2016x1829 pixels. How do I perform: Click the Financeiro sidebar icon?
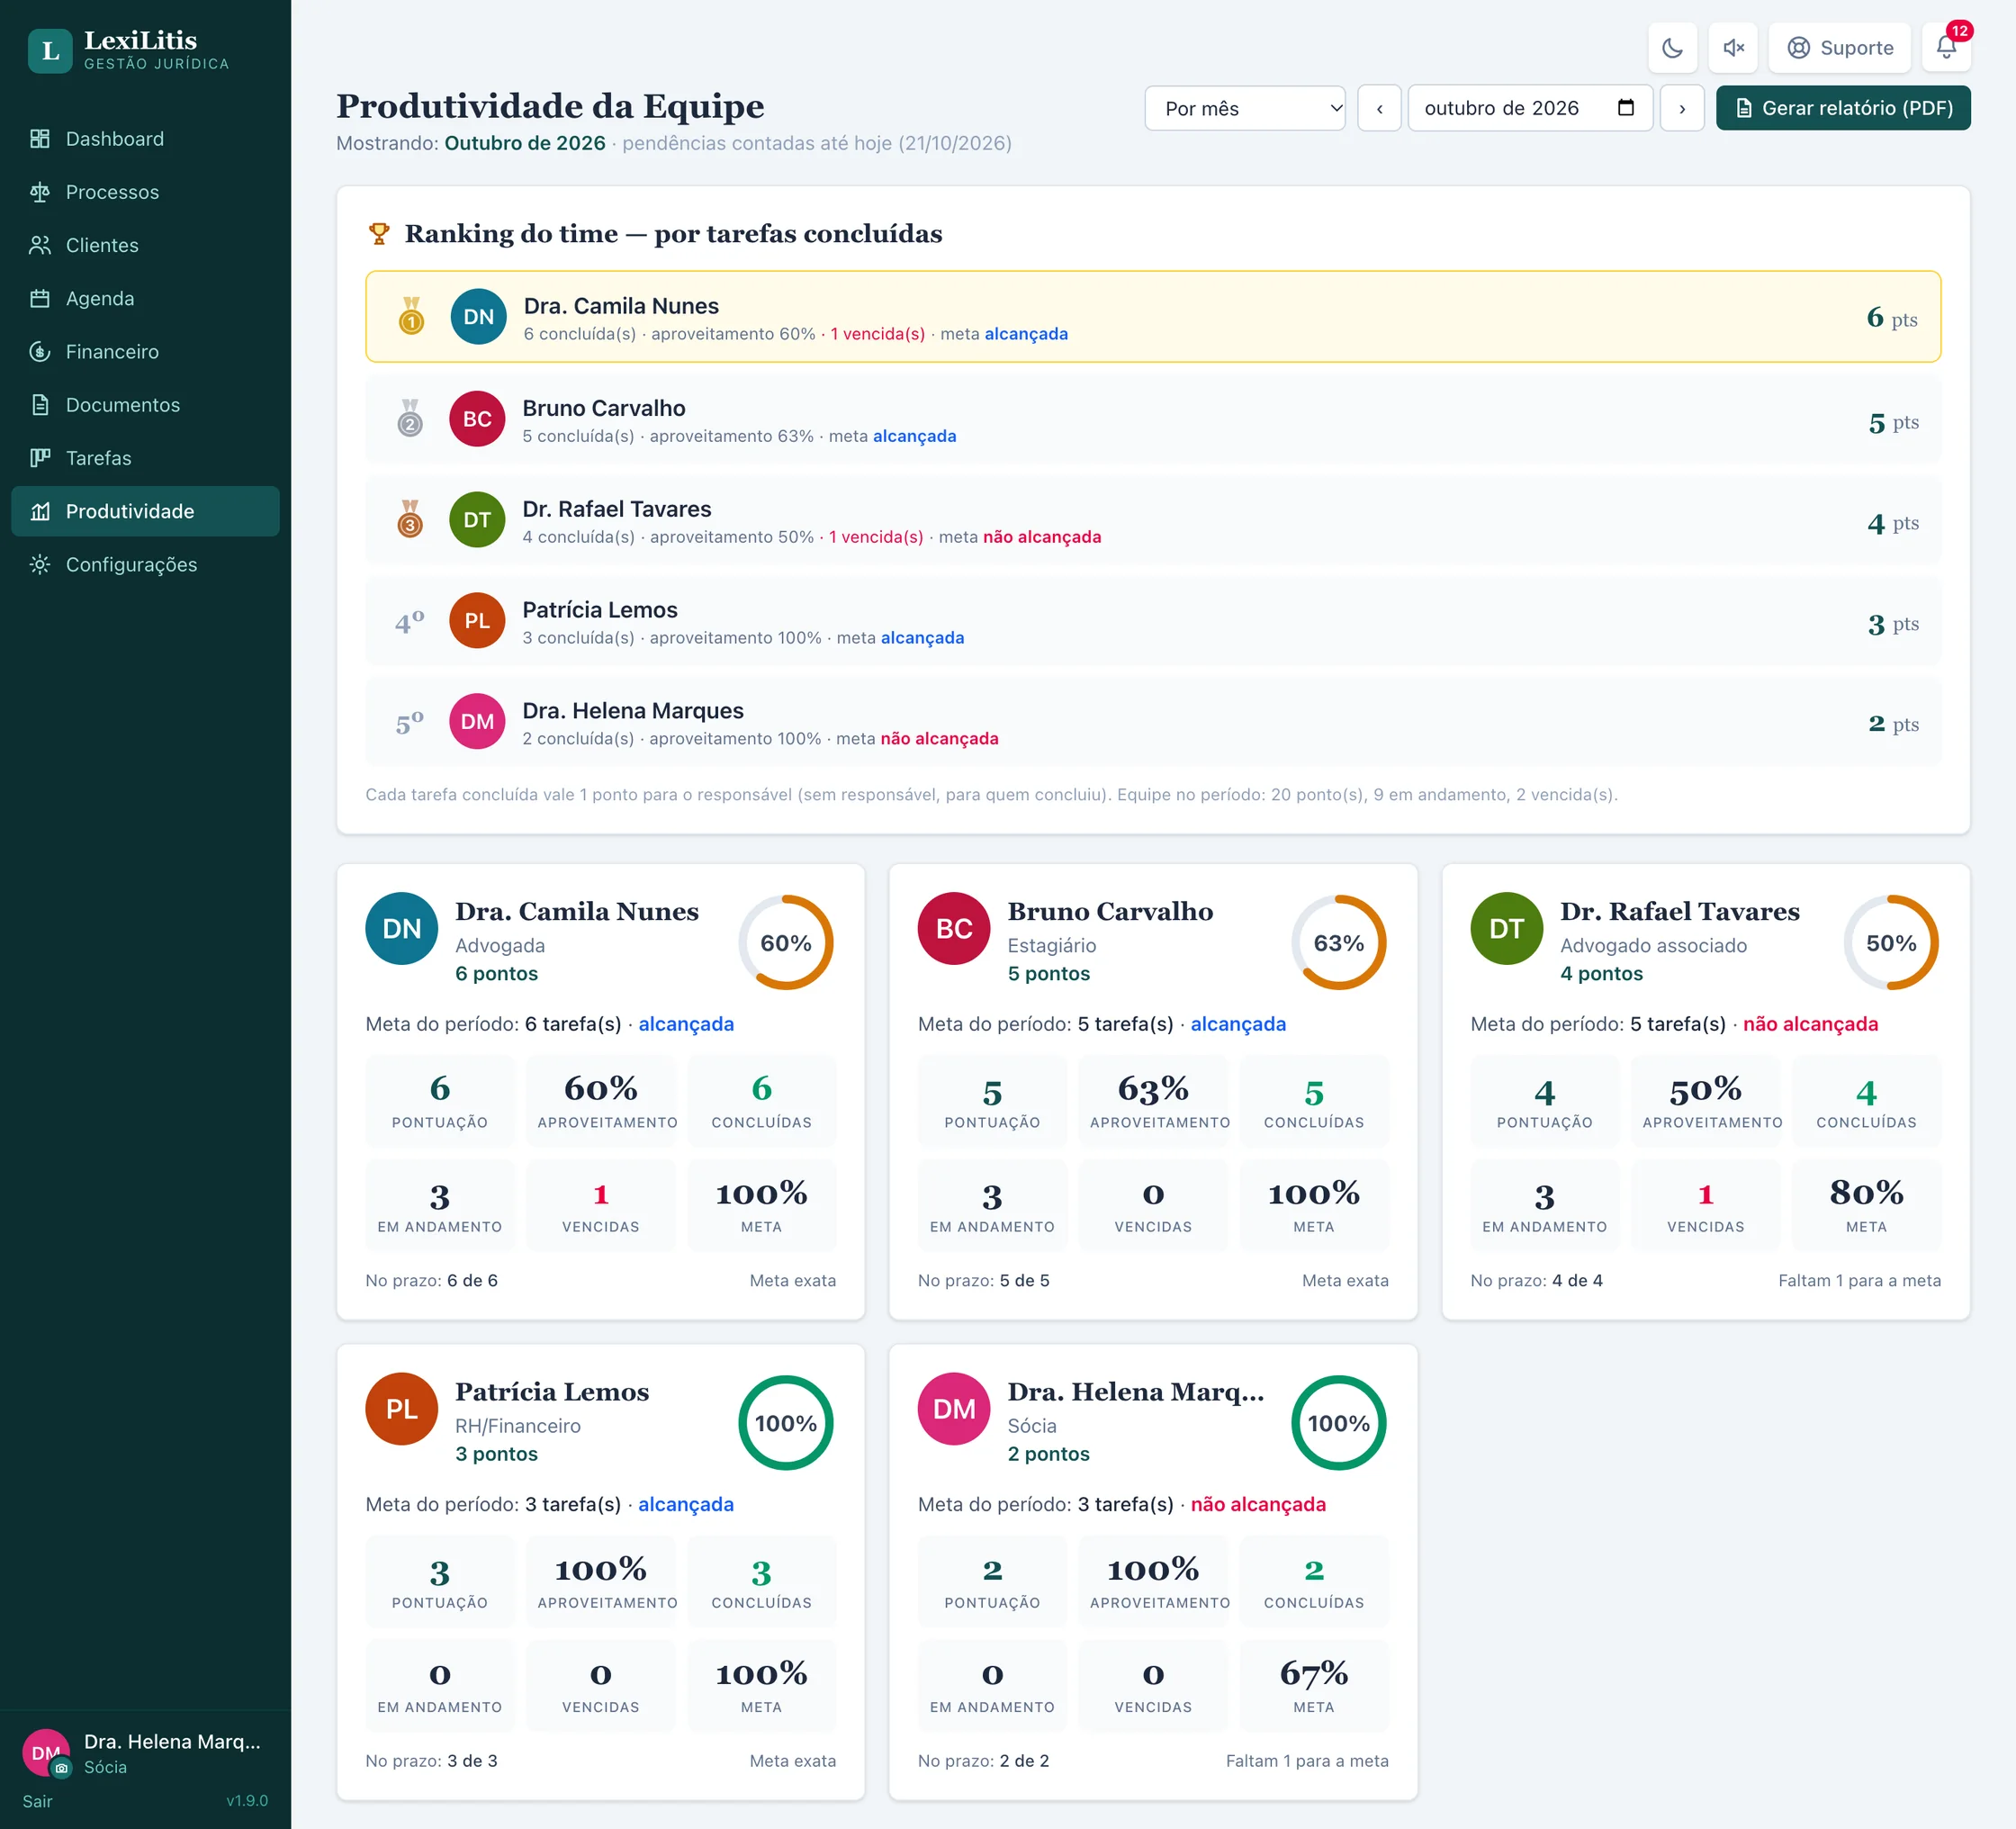click(40, 352)
